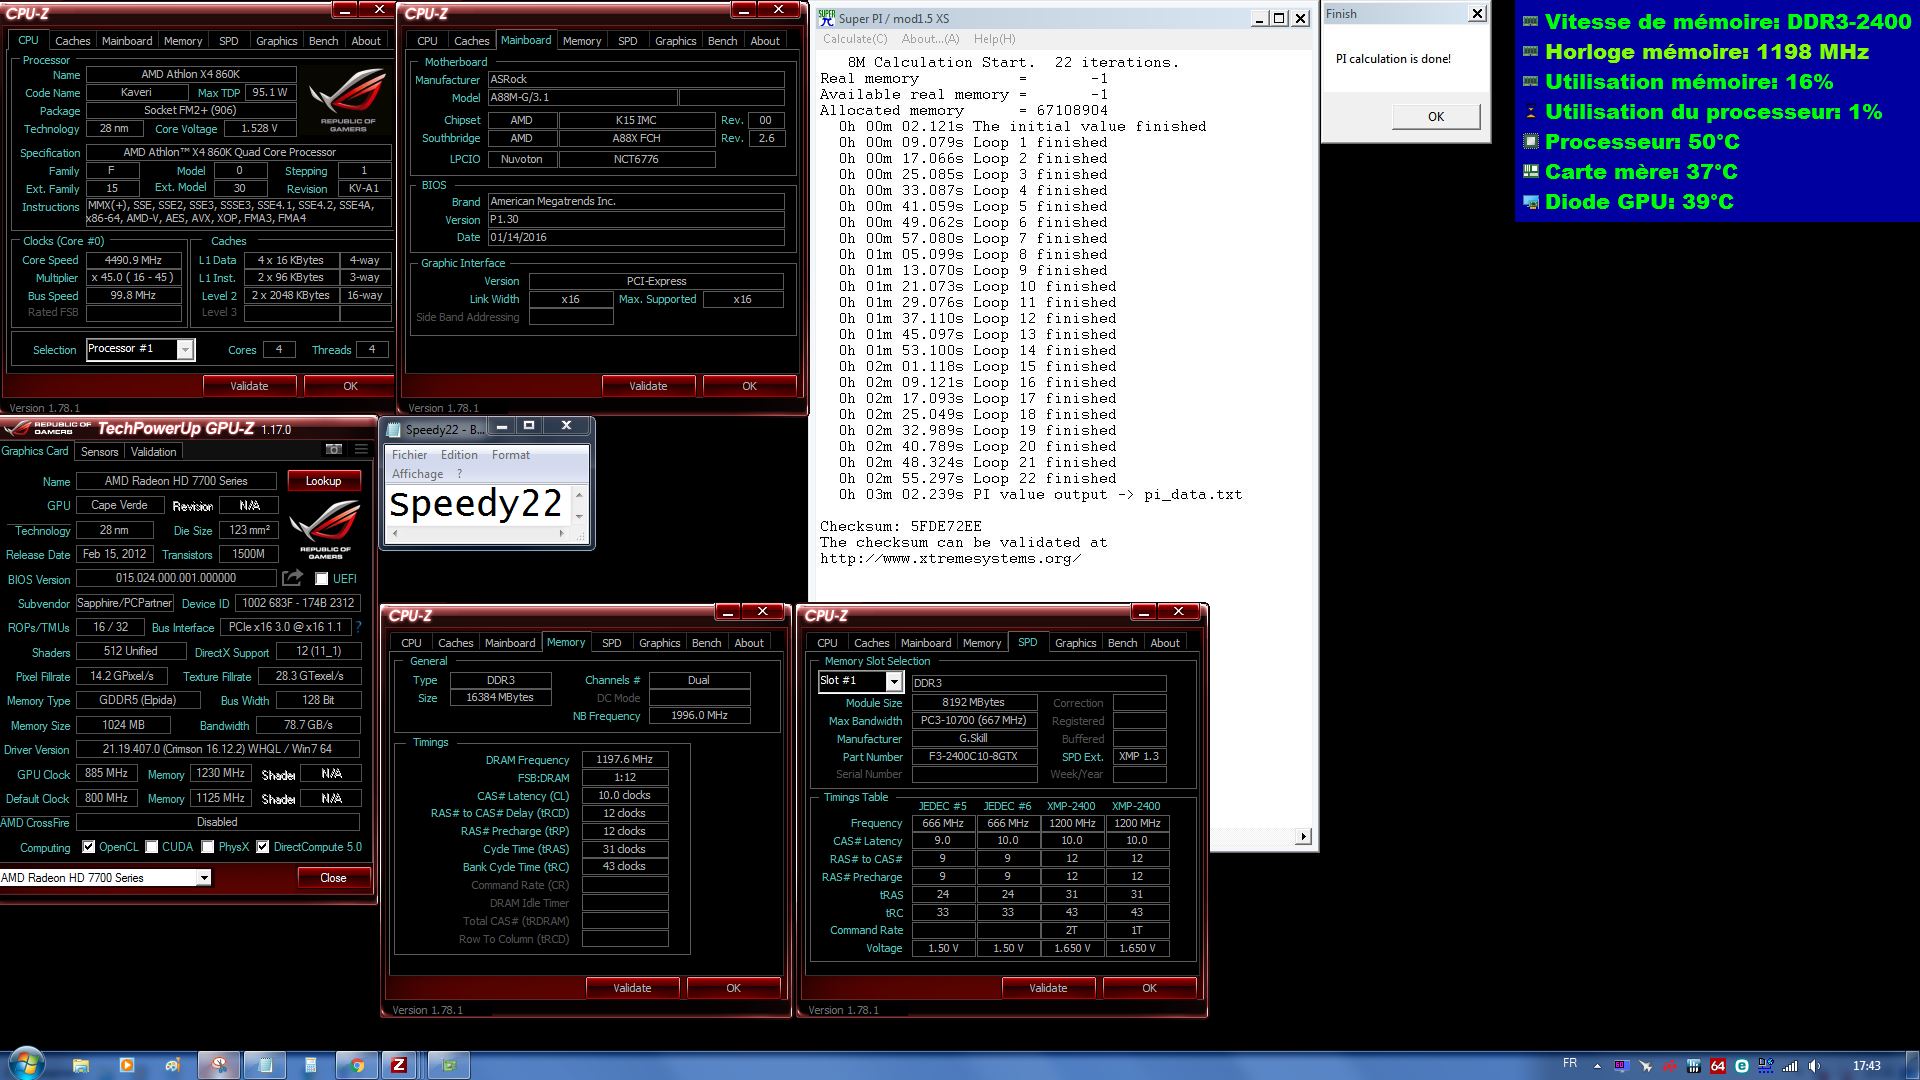Click the DRAM Frequency value 1197.6 MHz
1920x1080 pixels.
tap(624, 760)
